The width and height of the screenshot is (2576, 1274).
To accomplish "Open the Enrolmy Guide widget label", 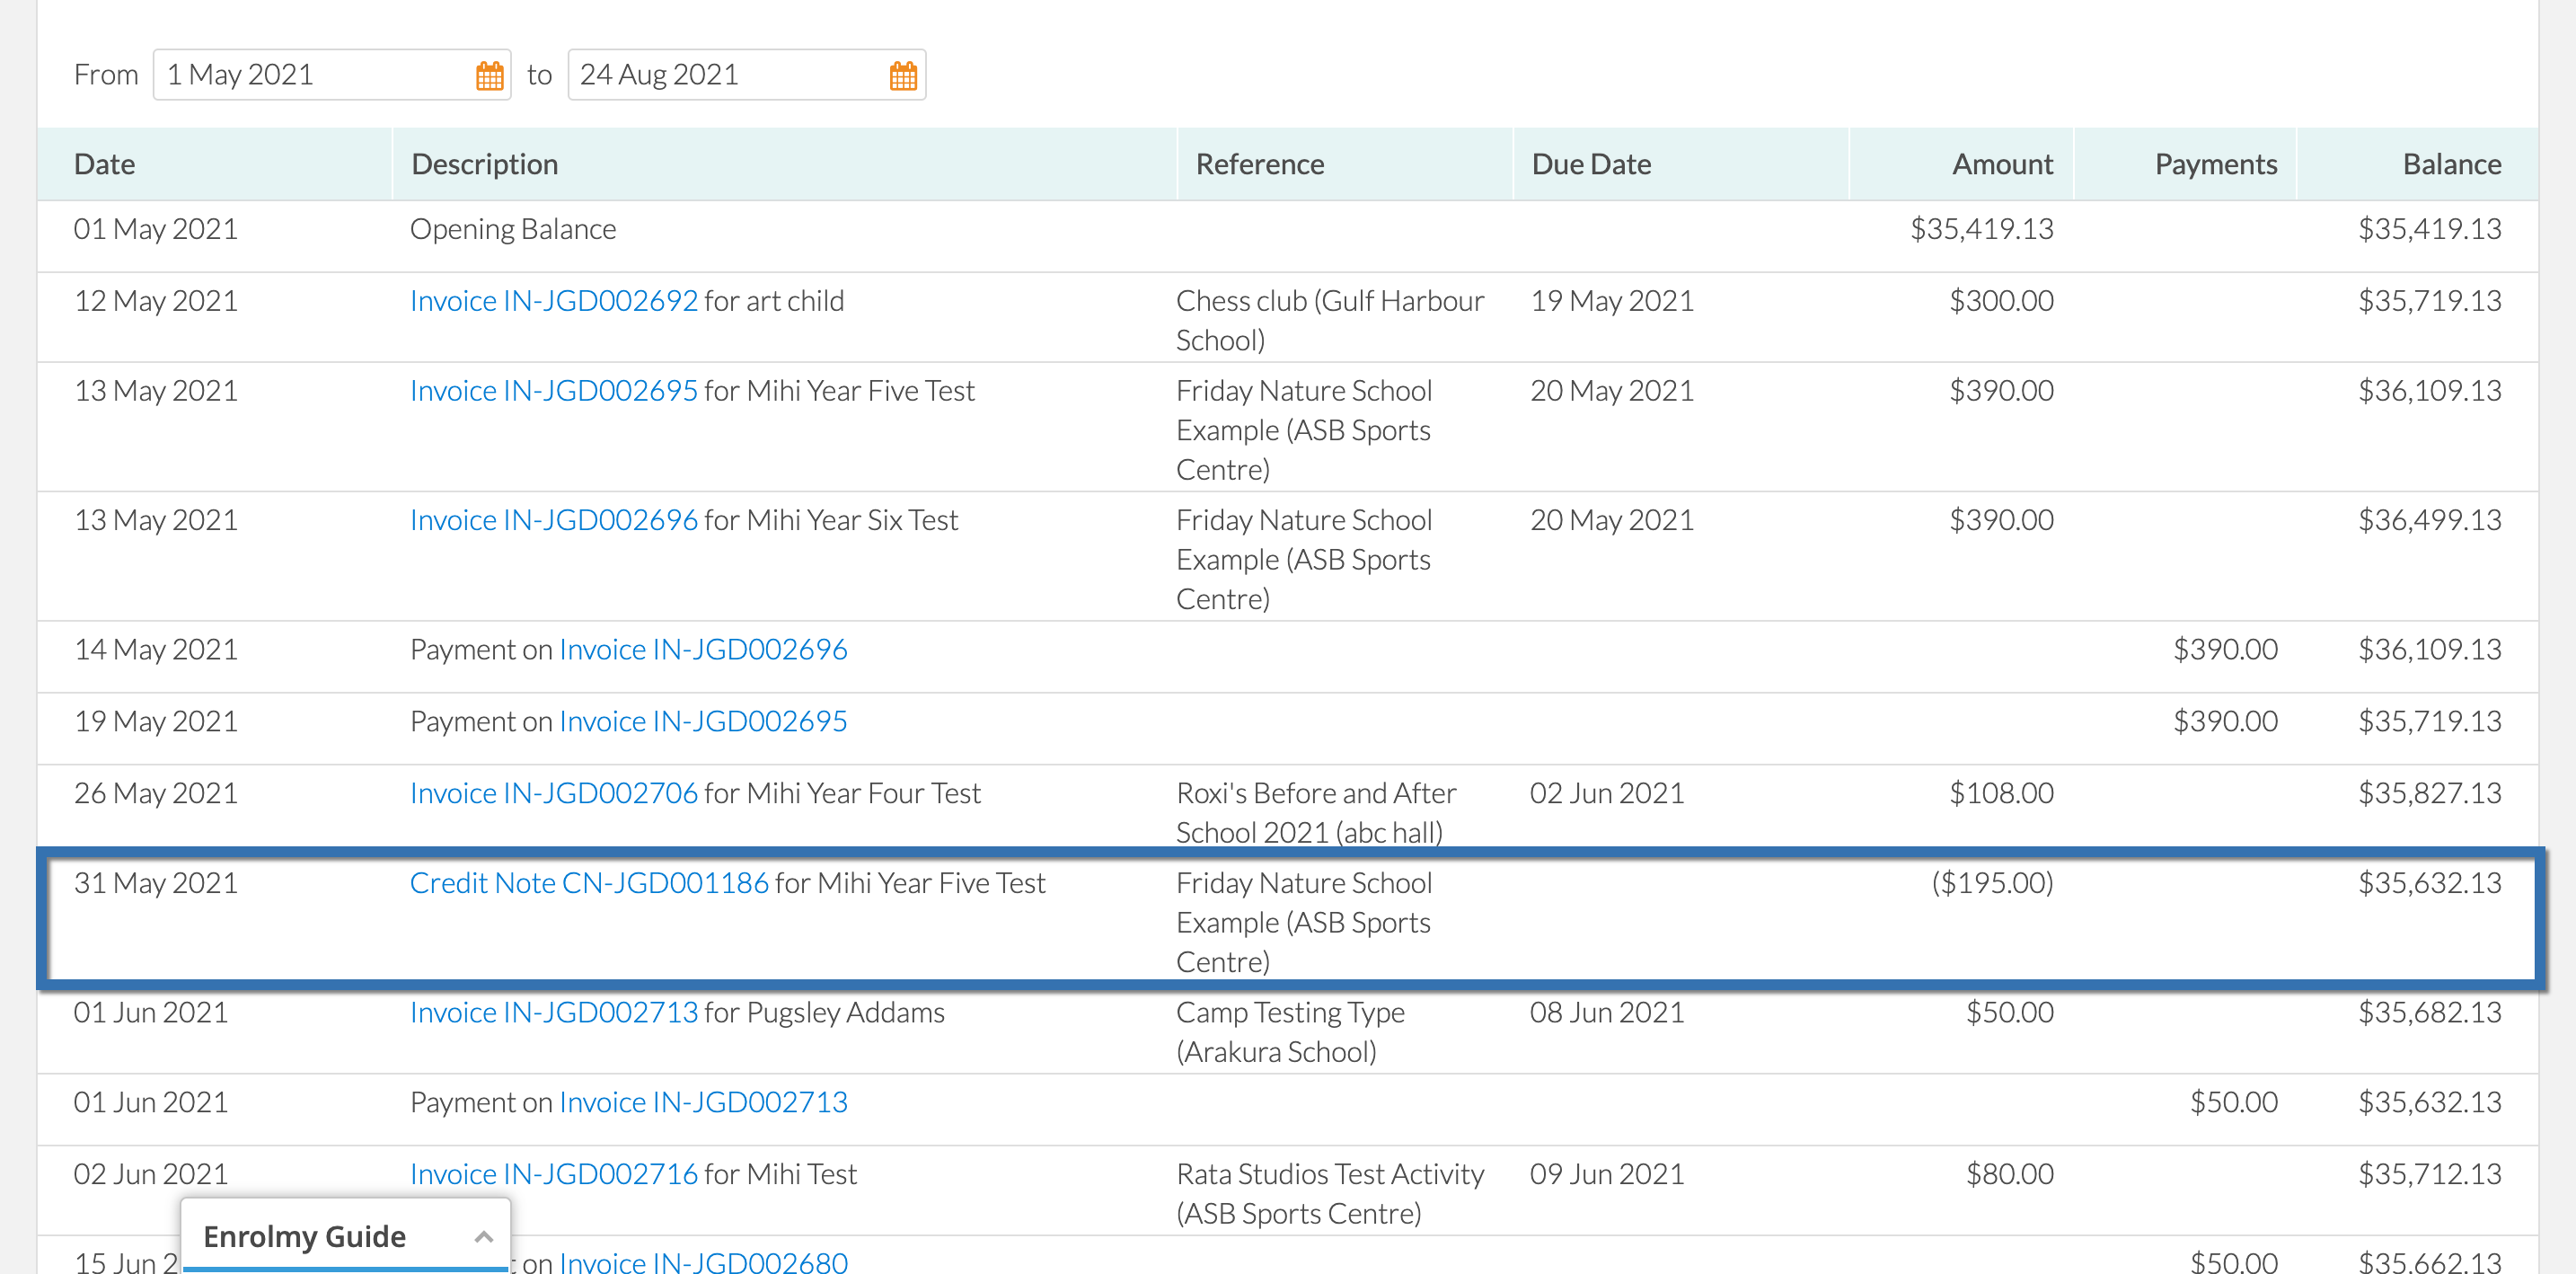I will click(x=304, y=1237).
